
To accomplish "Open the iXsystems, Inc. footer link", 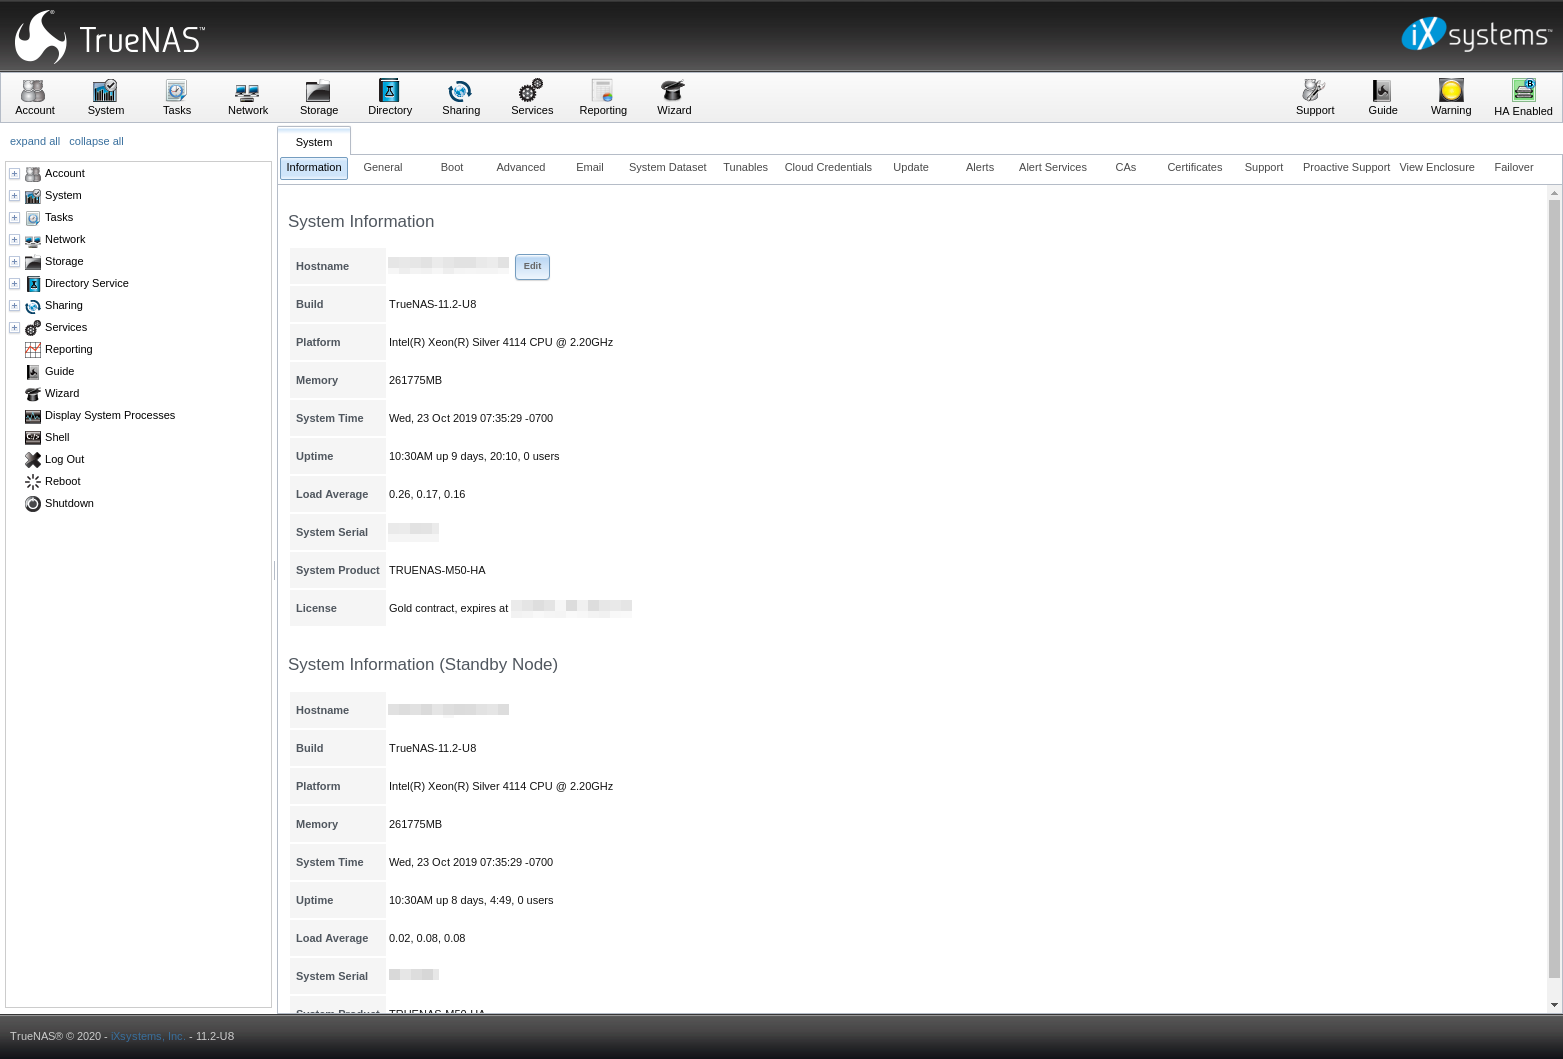I will pyautogui.click(x=148, y=1036).
